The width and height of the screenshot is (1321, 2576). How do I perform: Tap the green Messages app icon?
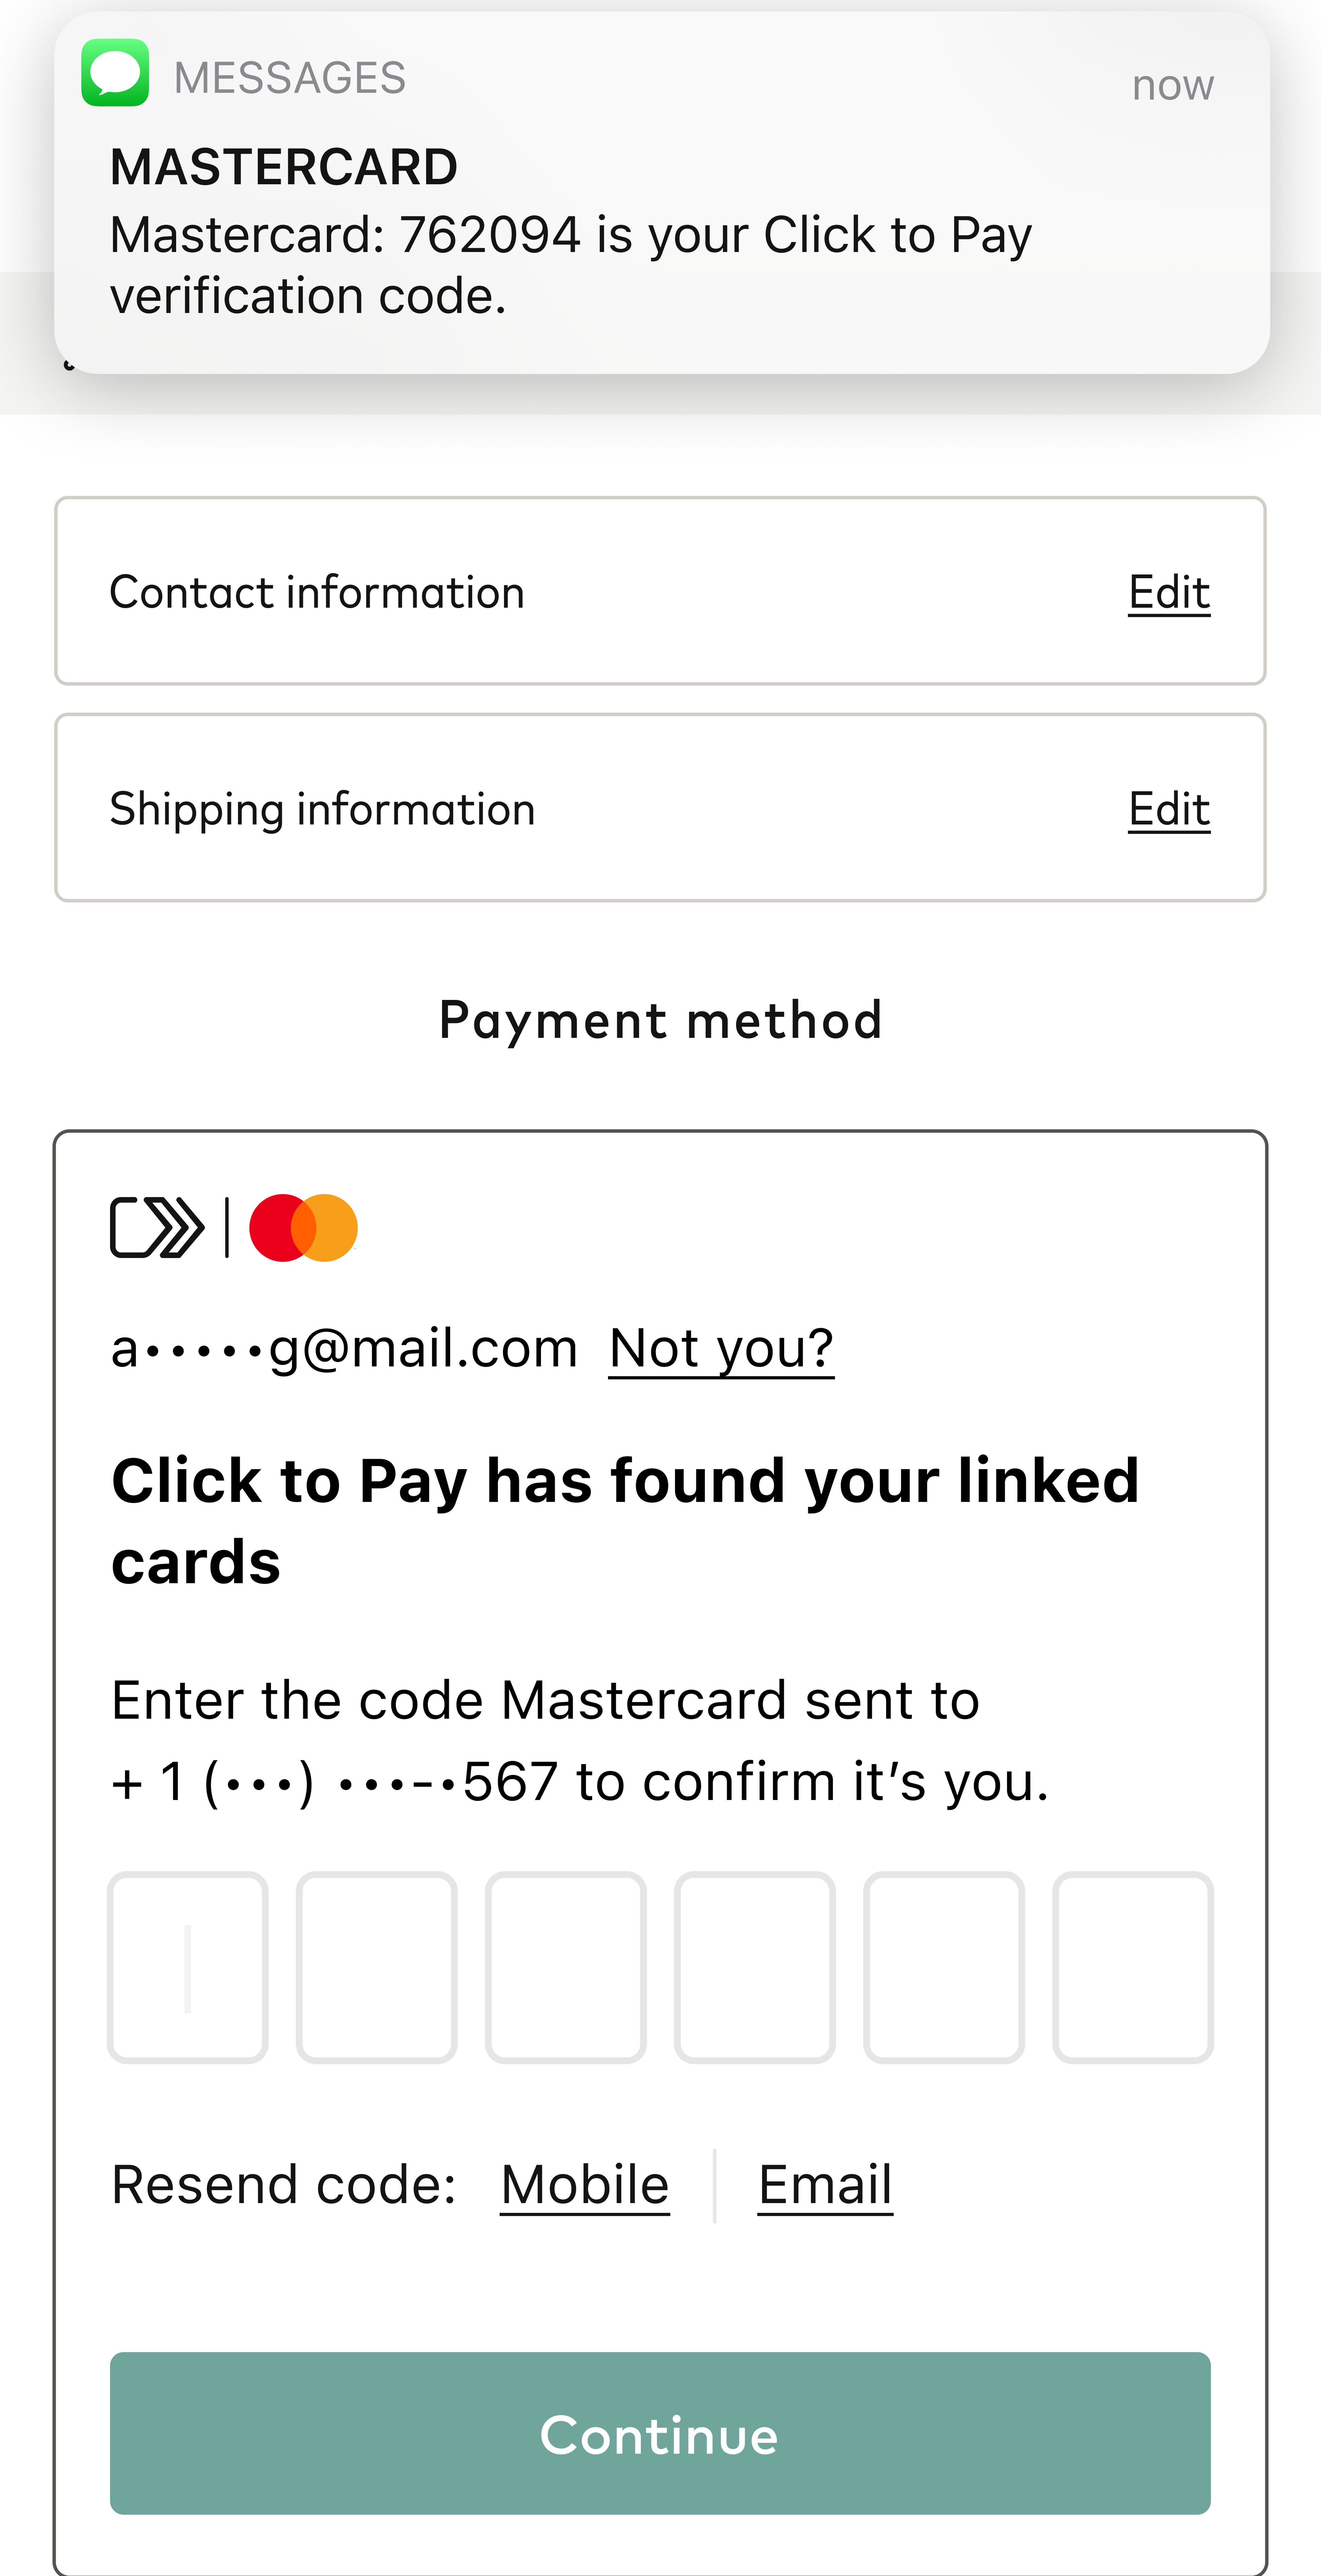click(115, 73)
